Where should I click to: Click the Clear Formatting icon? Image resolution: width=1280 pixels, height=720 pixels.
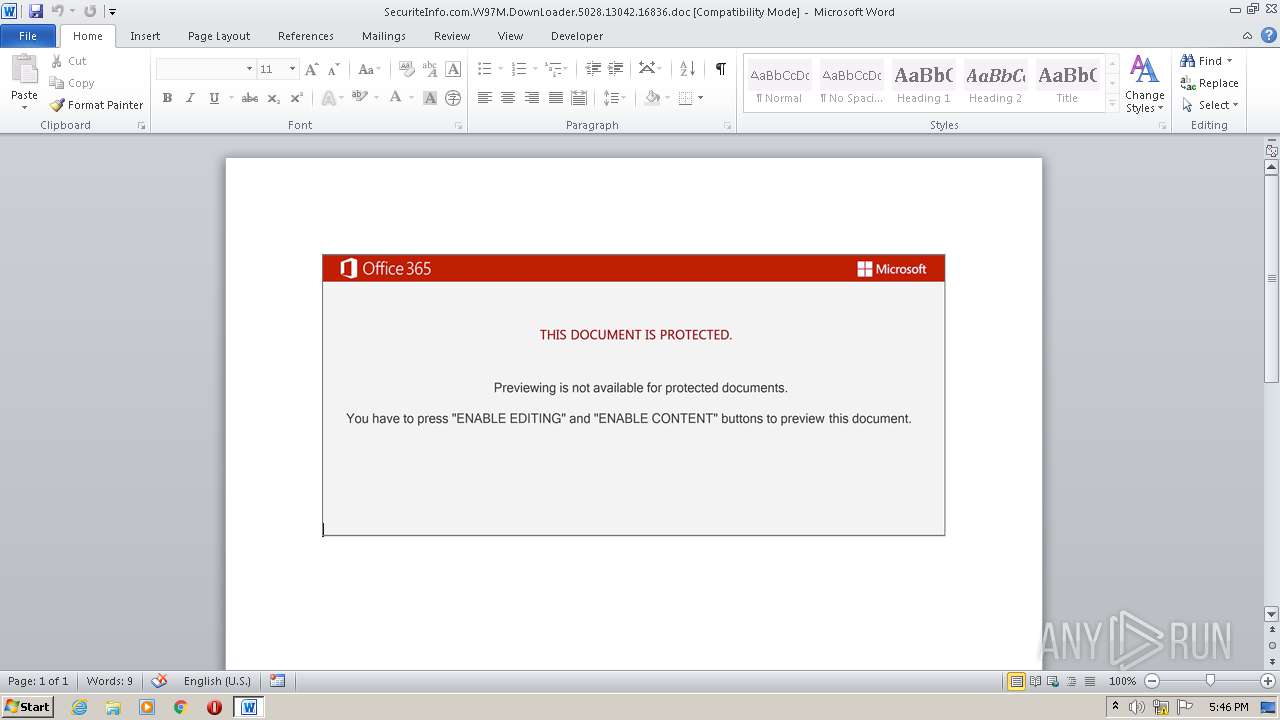pyautogui.click(x=406, y=69)
